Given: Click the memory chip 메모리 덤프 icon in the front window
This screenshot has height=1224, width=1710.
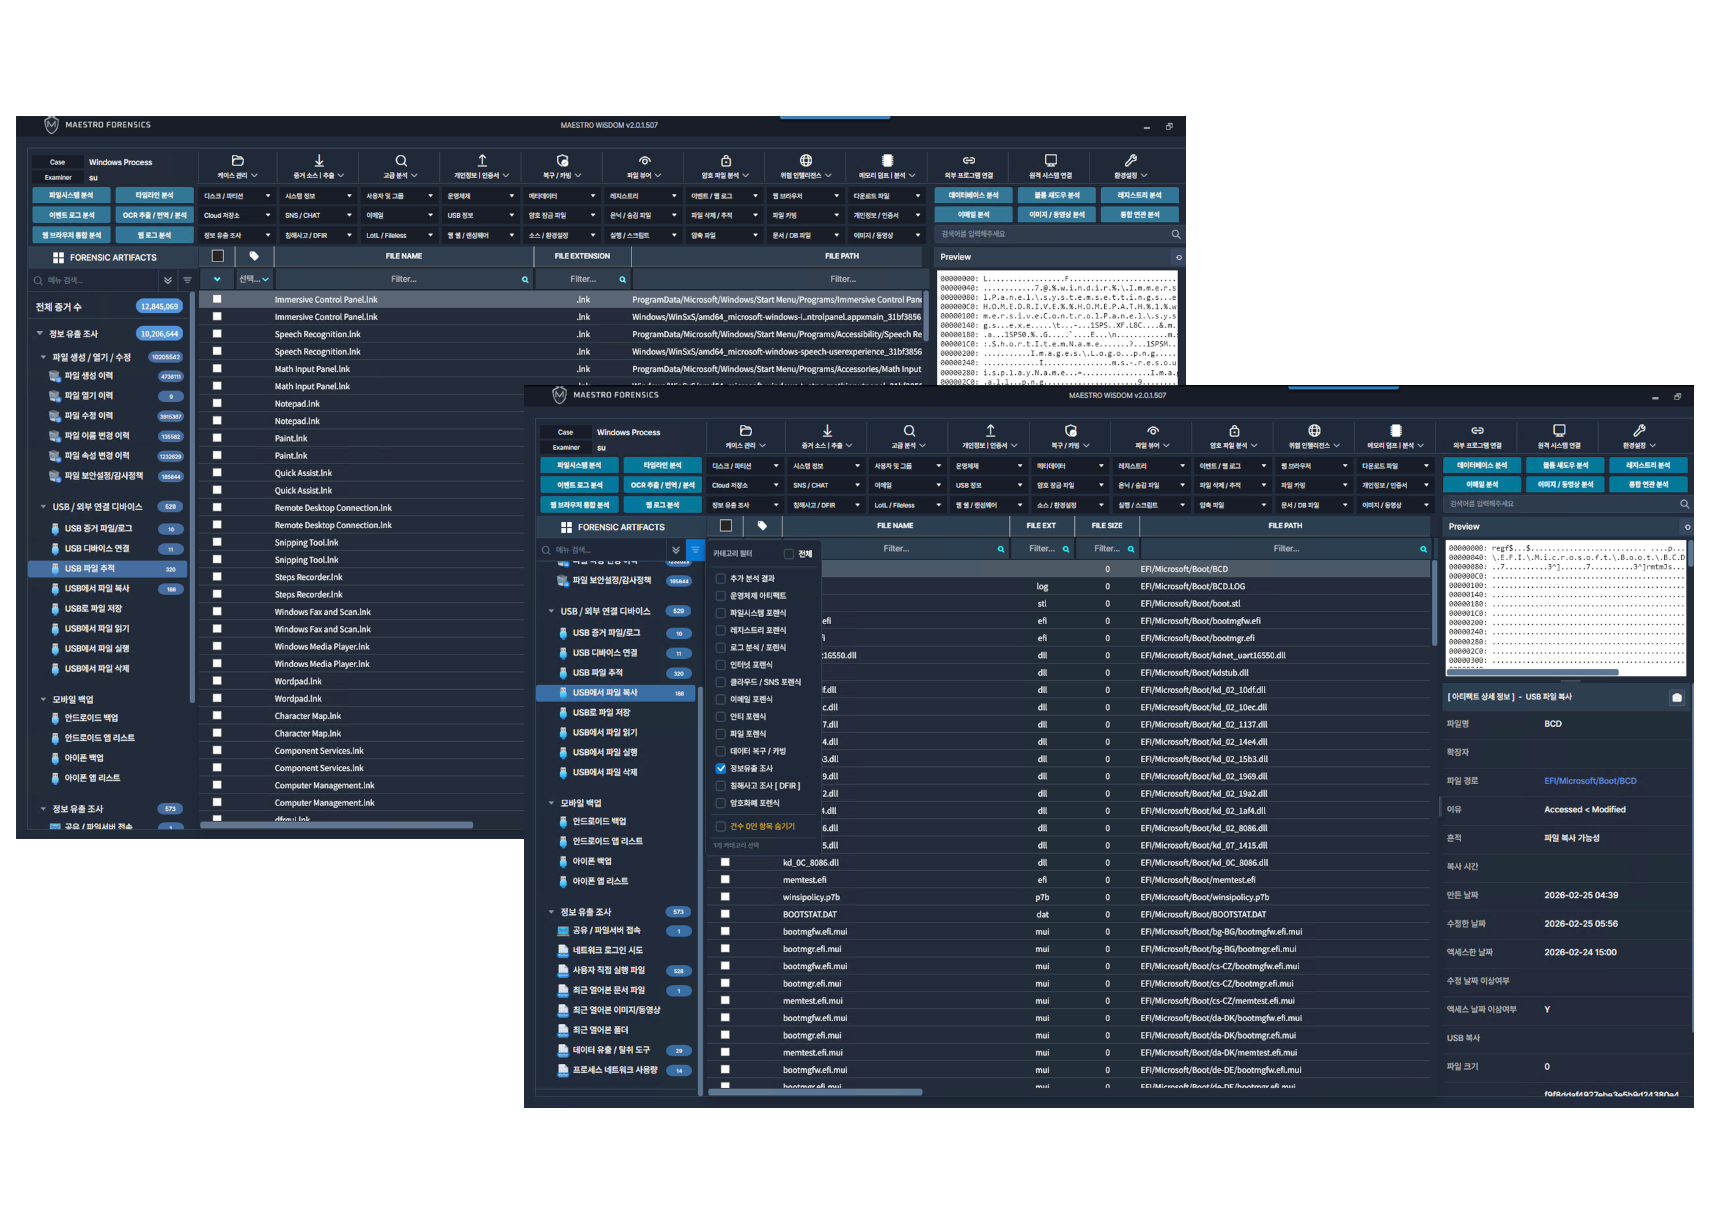Looking at the screenshot, I should pyautogui.click(x=1396, y=431).
